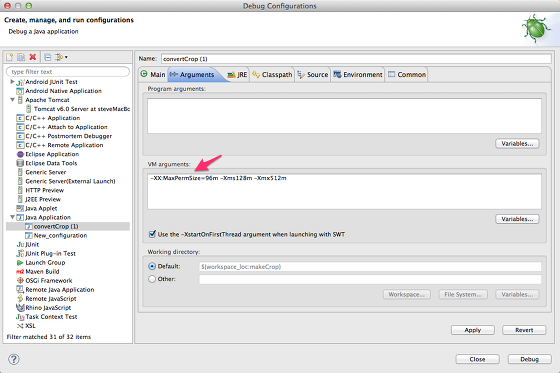Image resolution: width=560 pixels, height=373 pixels.
Task: Open the Environment tab
Action: [x=358, y=75]
